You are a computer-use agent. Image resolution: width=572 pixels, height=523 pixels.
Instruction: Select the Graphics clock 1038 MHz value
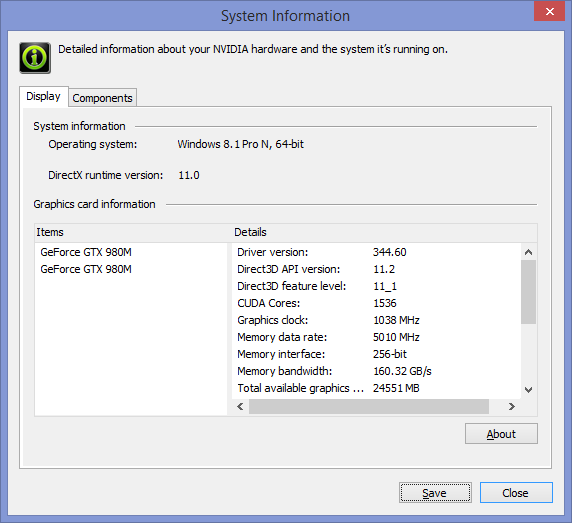[396, 320]
